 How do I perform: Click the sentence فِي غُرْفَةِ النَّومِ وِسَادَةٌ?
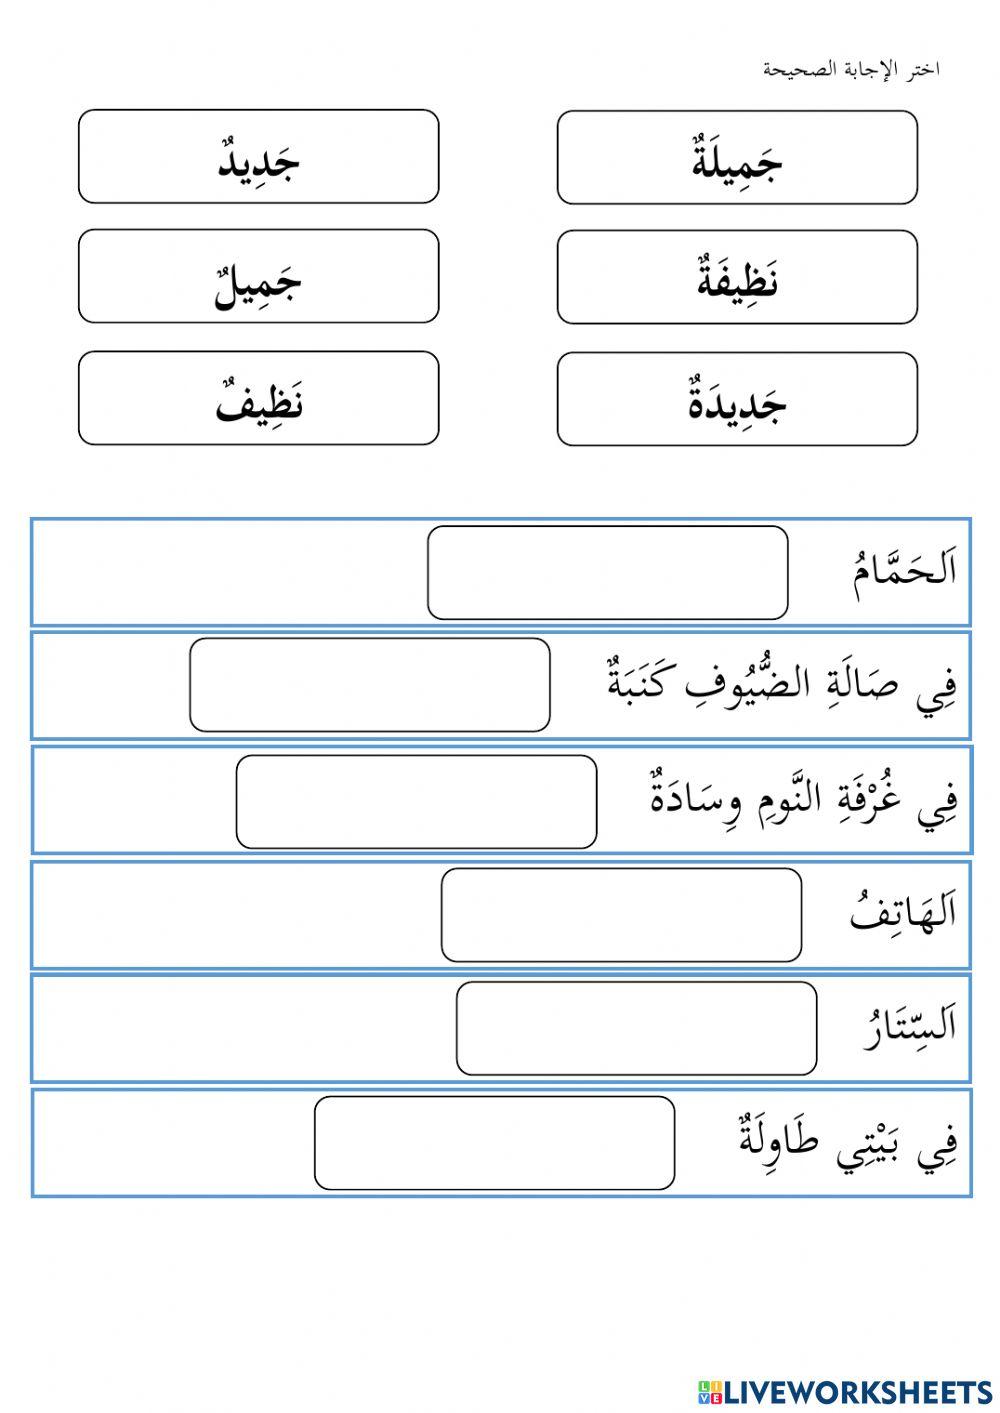pos(804,800)
